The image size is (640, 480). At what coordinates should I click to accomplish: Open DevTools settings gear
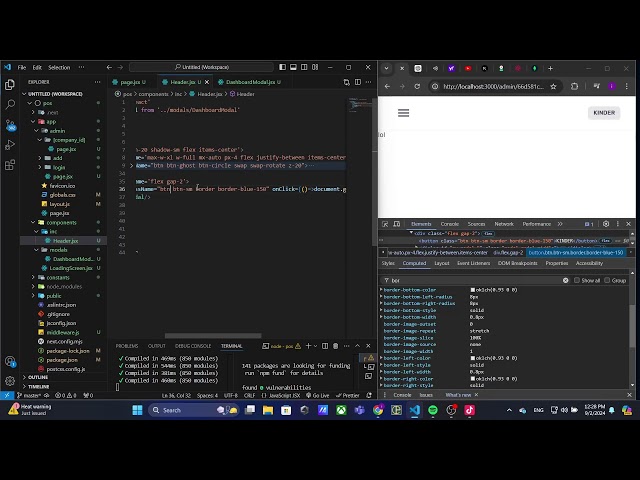pos(606,224)
